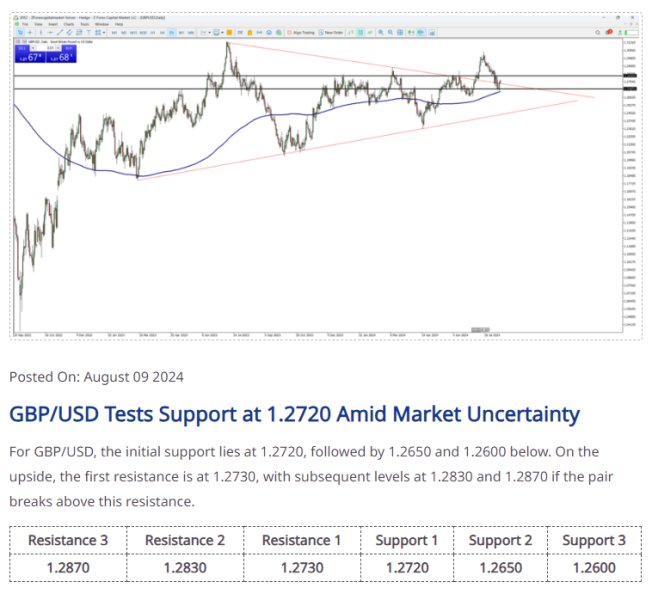This screenshot has width=652, height=600.
Task: Open the search magnifier in terminal toolbar
Action: (598, 32)
